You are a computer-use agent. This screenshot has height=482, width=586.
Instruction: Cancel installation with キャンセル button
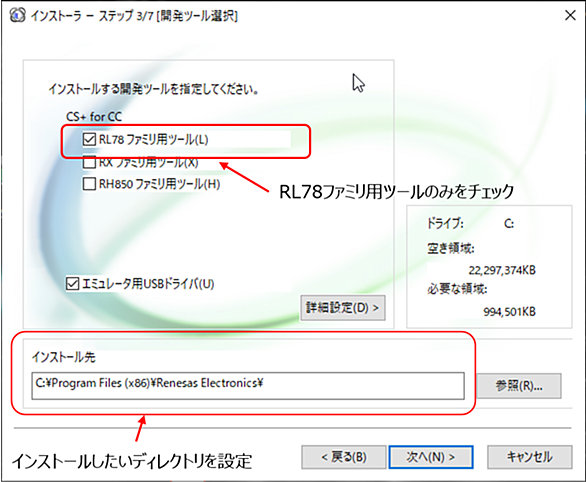pos(530,457)
